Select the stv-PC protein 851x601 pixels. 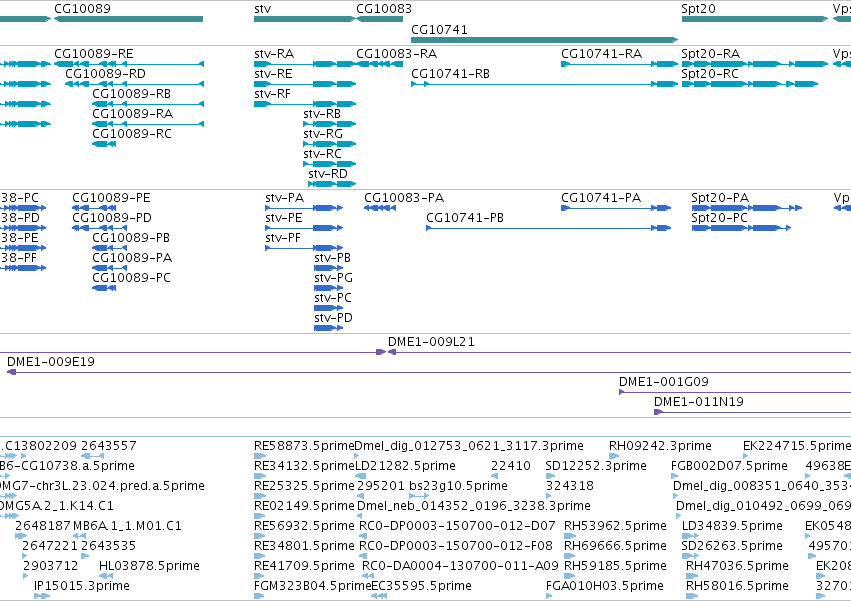tap(328, 308)
